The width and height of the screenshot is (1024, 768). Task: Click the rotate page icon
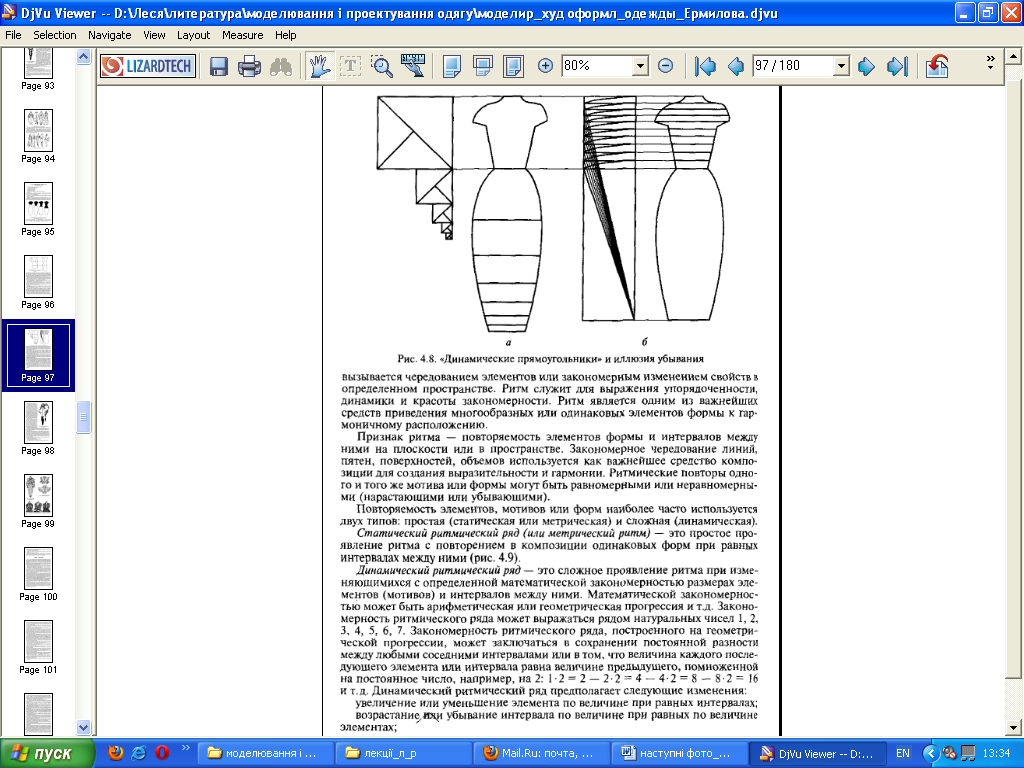pos(937,66)
